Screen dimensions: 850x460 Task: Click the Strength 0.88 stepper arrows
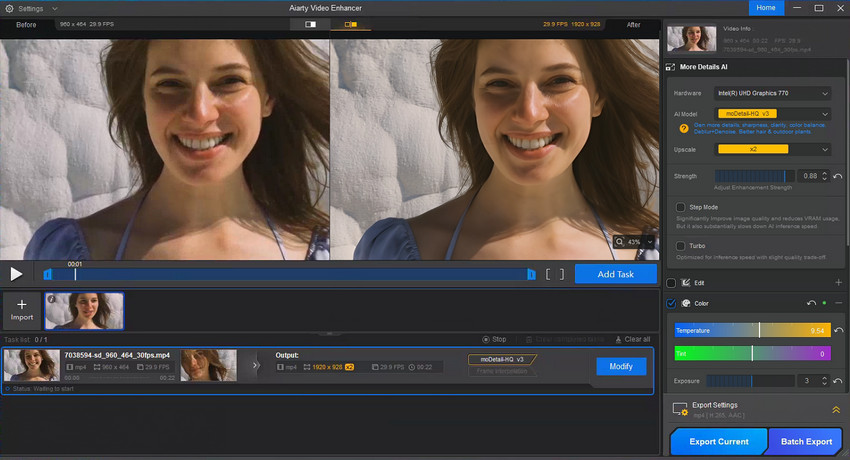[x=825, y=176]
